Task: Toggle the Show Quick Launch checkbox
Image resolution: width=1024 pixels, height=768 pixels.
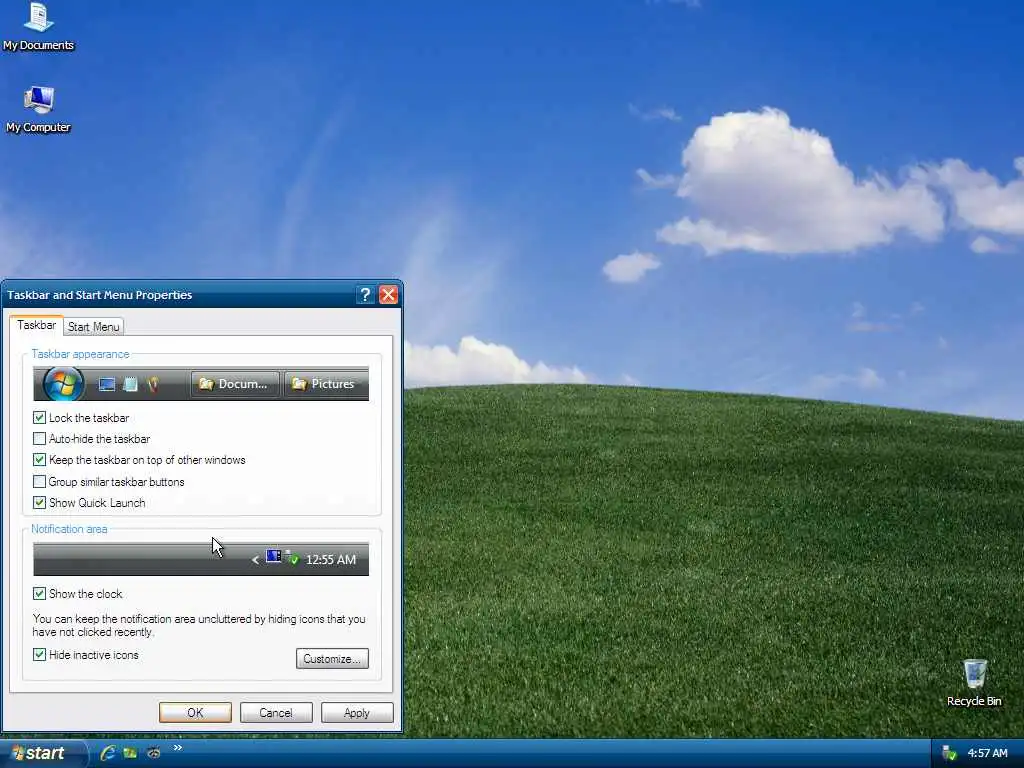Action: 39,502
